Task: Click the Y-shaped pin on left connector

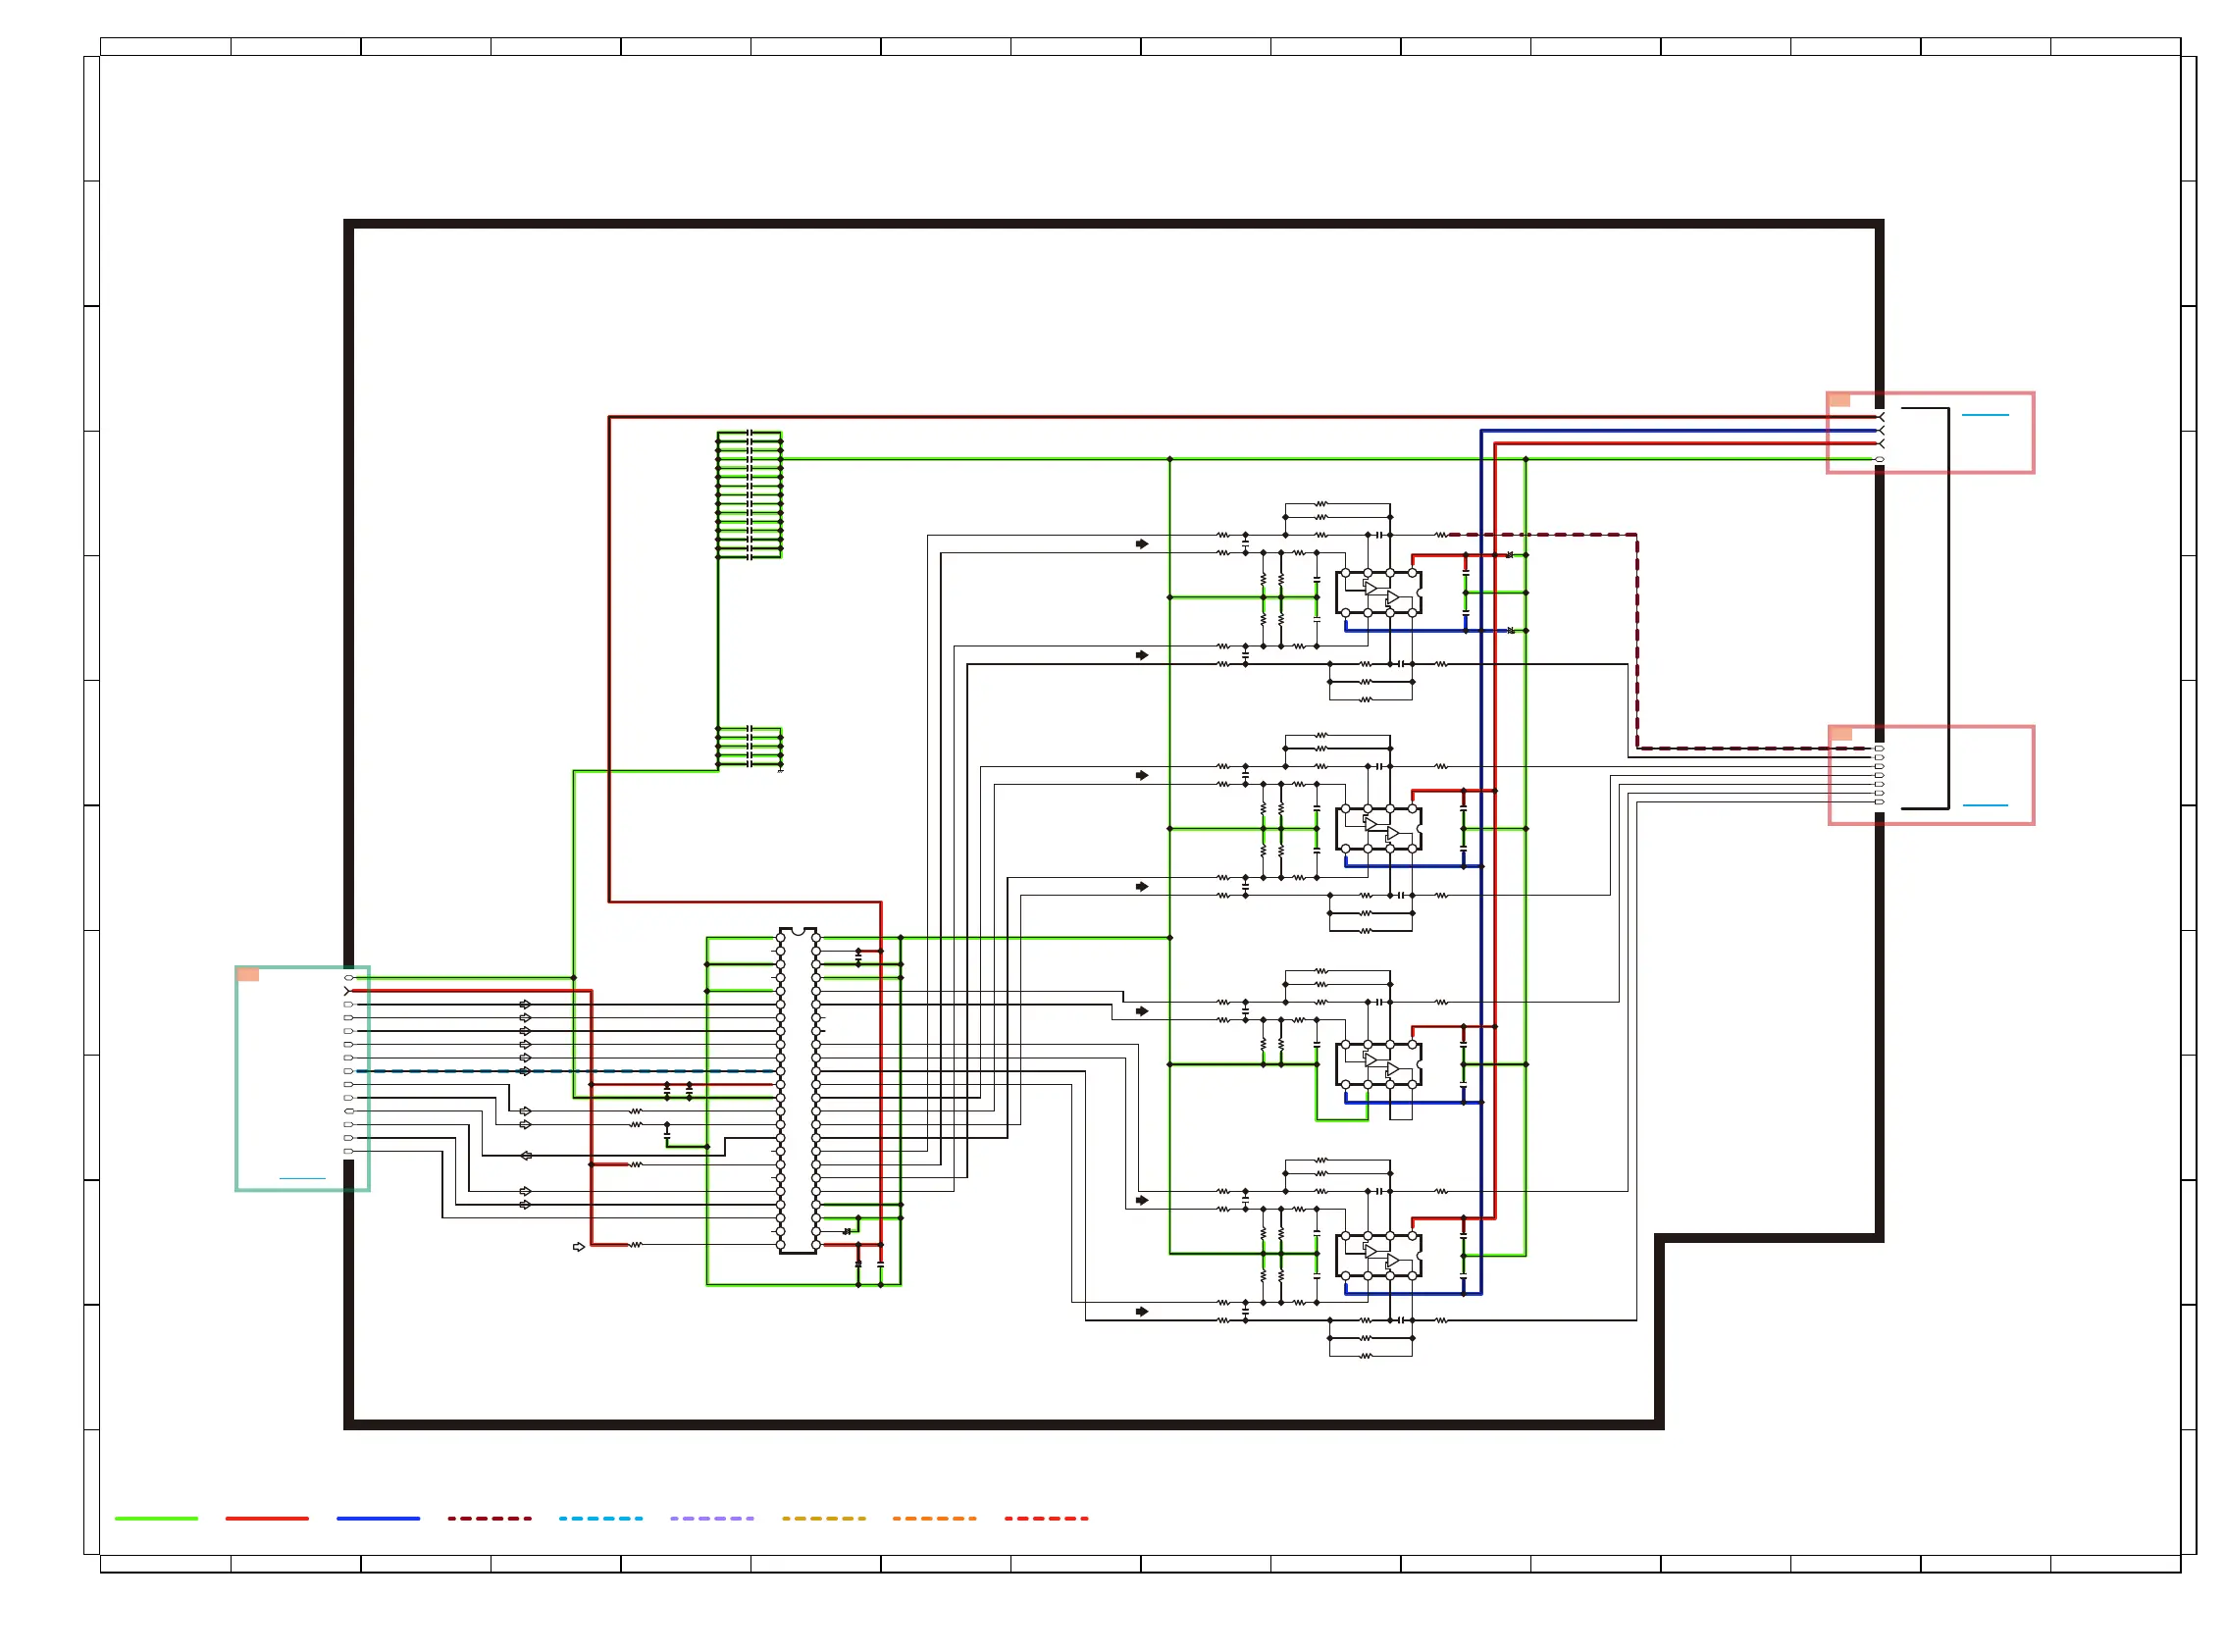Action: (347, 991)
